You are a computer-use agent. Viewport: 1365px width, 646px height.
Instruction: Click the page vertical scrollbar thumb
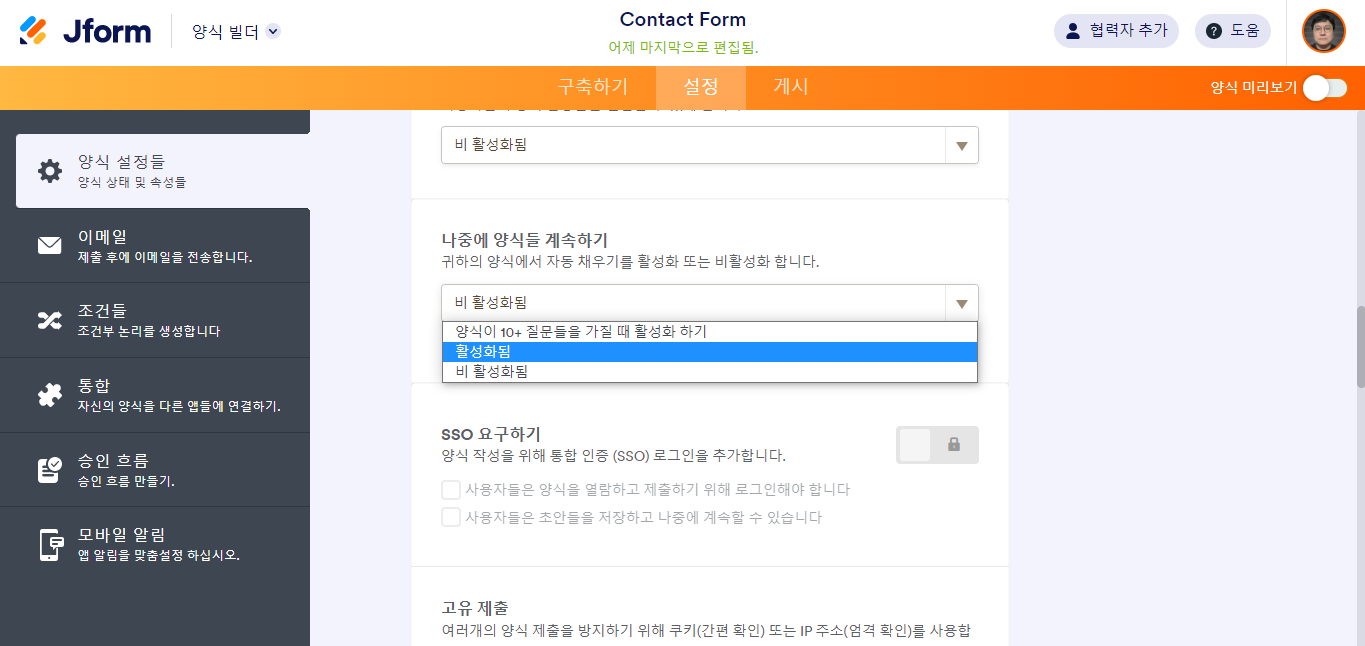(1359, 346)
